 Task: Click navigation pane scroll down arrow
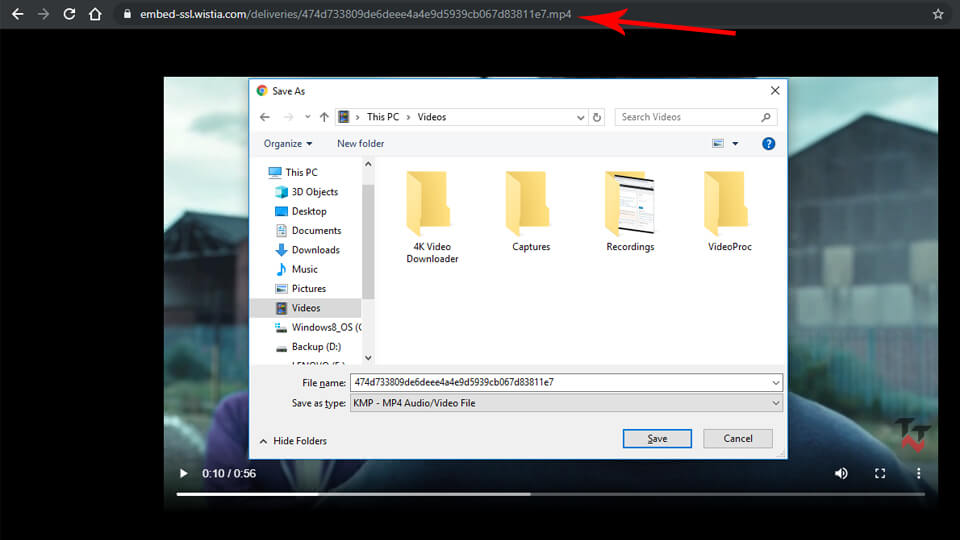coord(368,358)
